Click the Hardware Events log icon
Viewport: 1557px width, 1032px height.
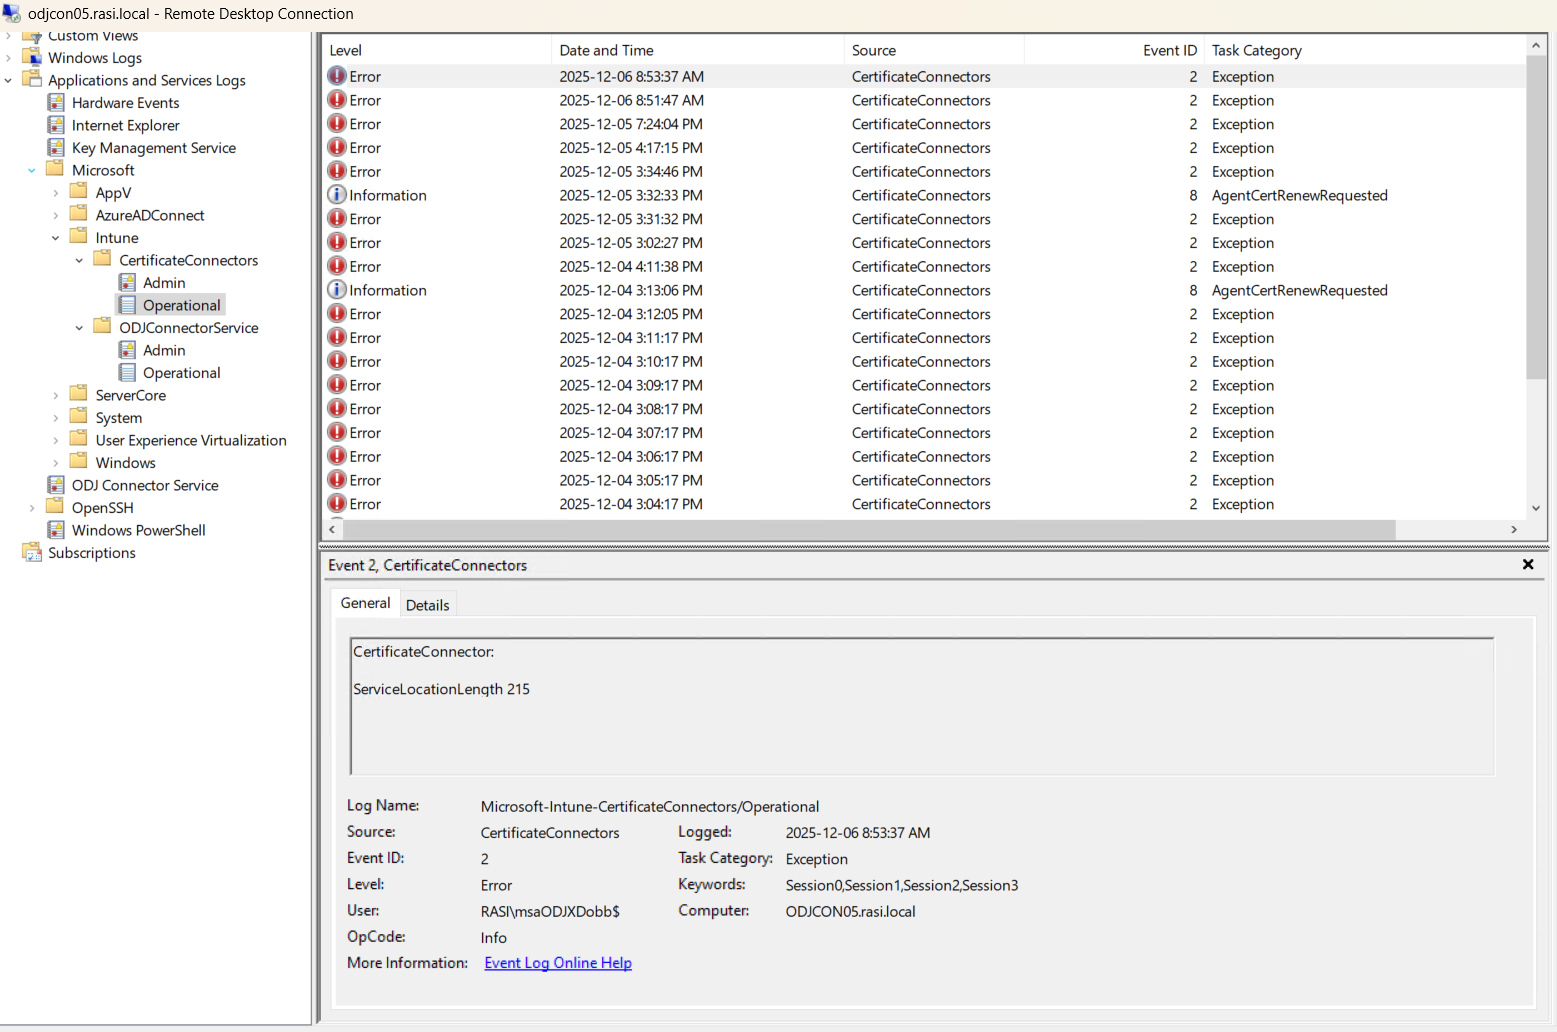56,102
